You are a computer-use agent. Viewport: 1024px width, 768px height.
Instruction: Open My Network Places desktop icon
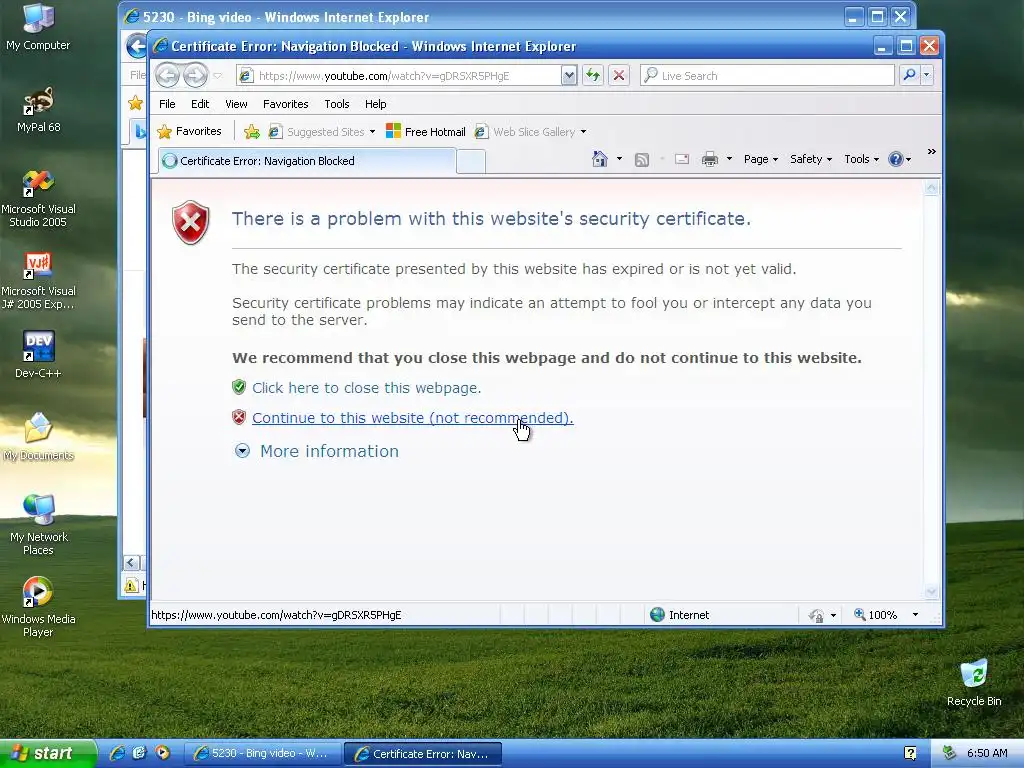pos(38,526)
